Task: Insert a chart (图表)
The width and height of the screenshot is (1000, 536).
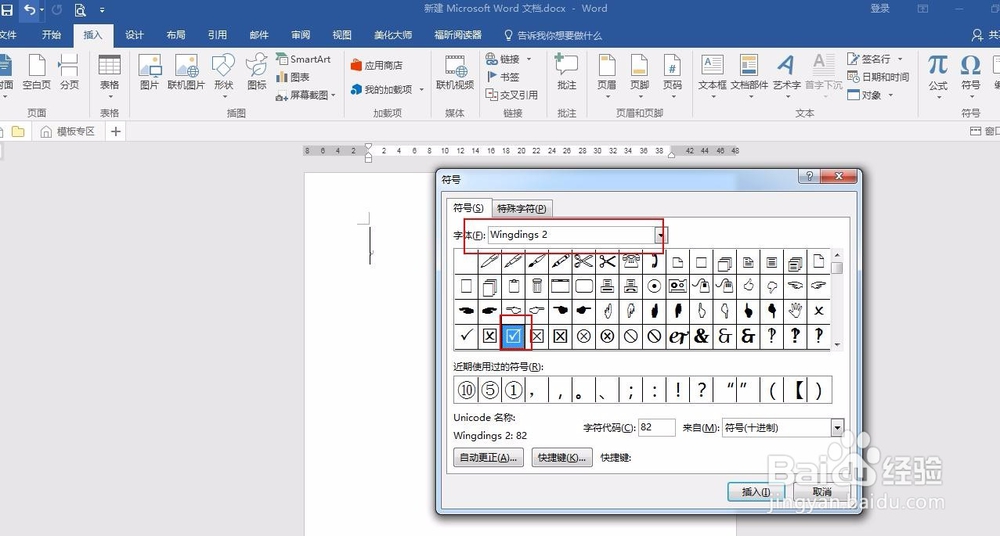Action: (x=293, y=77)
